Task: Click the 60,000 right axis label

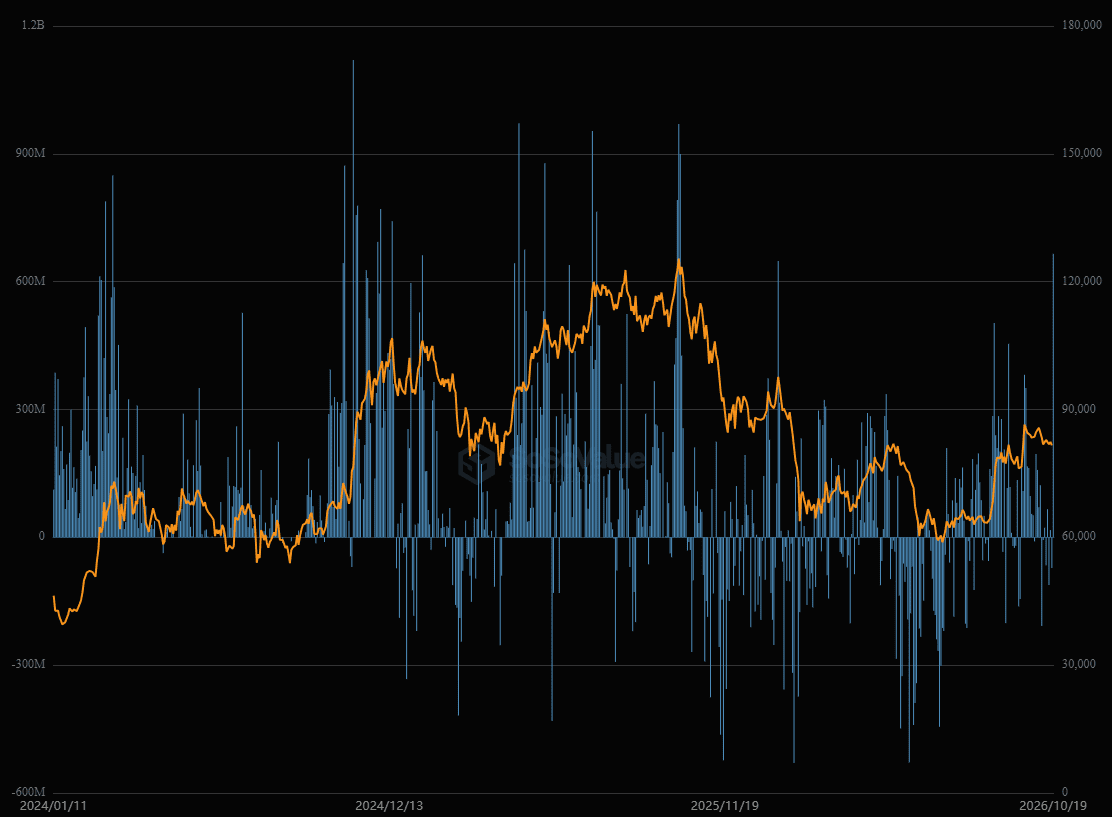Action: [x=1079, y=537]
